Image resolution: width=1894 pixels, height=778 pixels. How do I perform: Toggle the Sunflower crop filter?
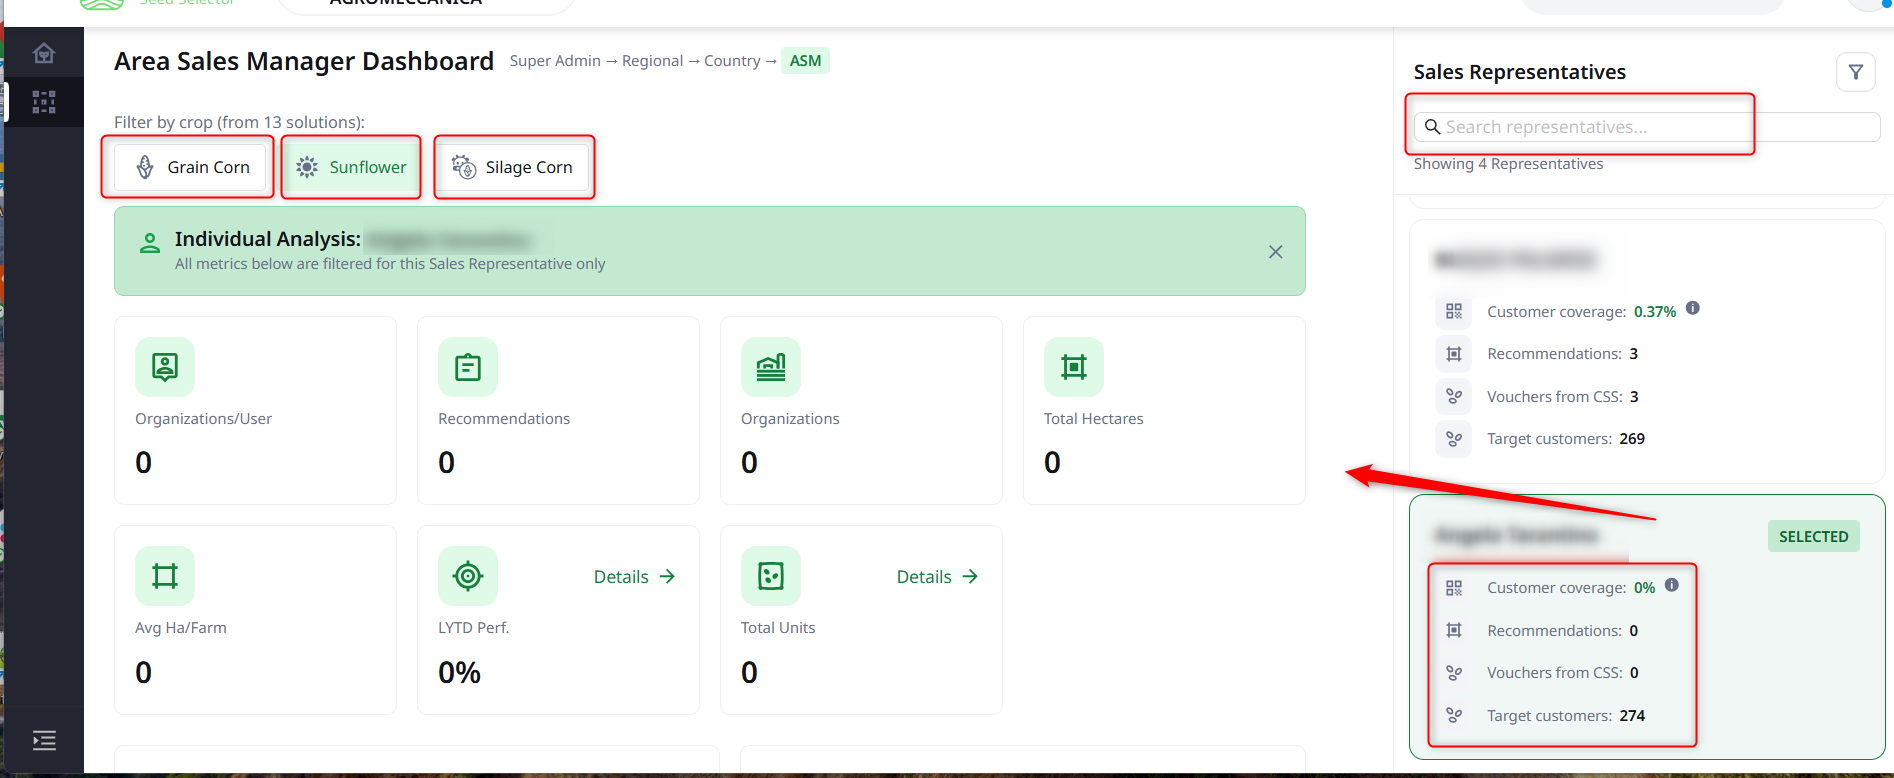click(x=351, y=167)
